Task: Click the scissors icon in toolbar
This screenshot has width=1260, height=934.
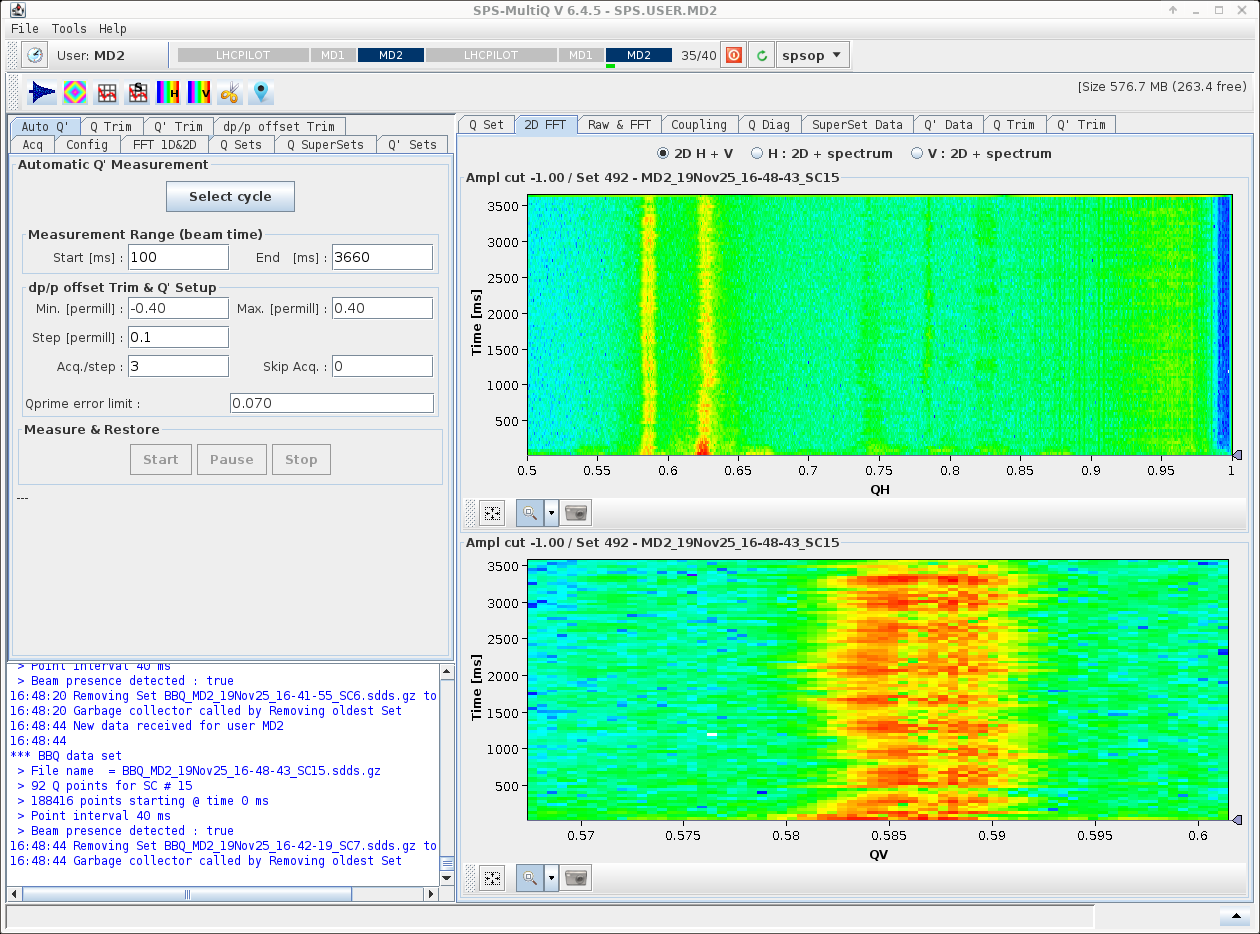Action: [230, 92]
